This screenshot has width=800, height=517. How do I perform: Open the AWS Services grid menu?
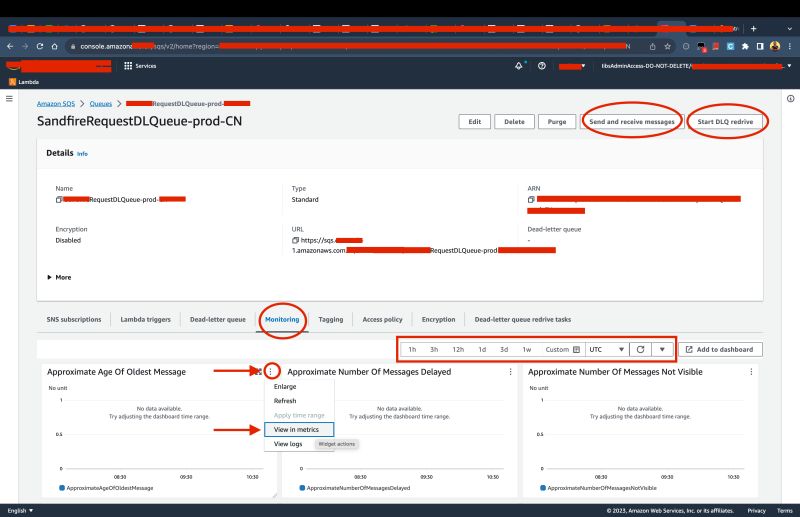coord(140,66)
